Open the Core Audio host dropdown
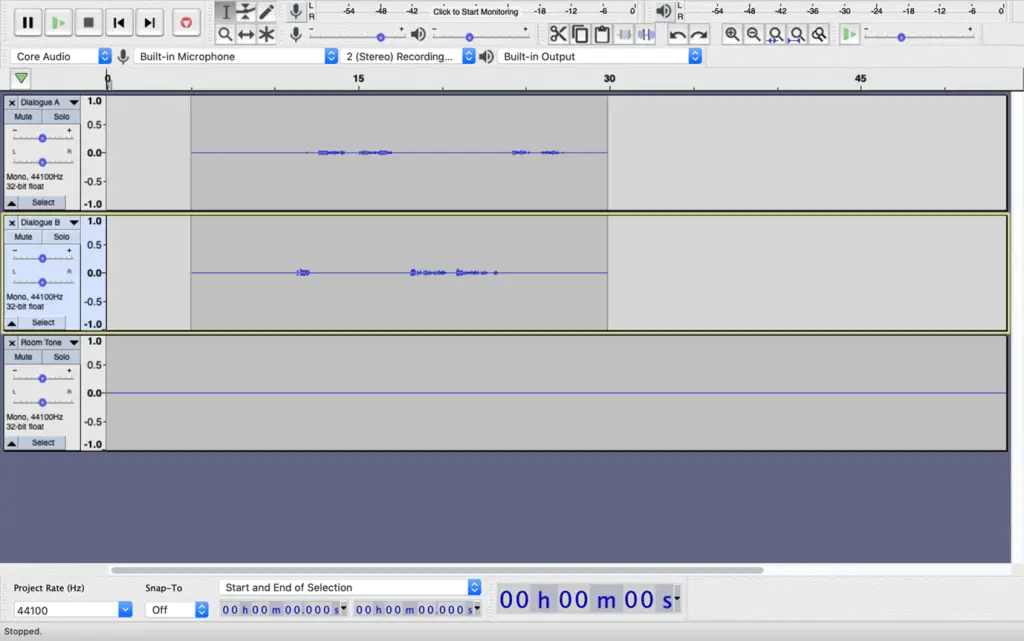The image size is (1024, 641). point(61,56)
